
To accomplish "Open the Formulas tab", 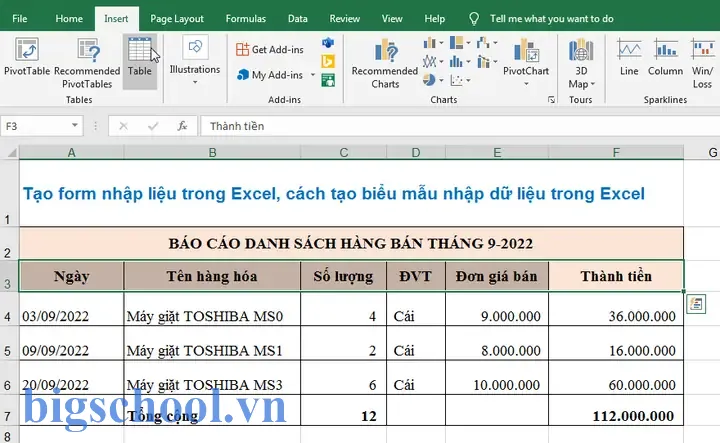I will [x=246, y=19].
